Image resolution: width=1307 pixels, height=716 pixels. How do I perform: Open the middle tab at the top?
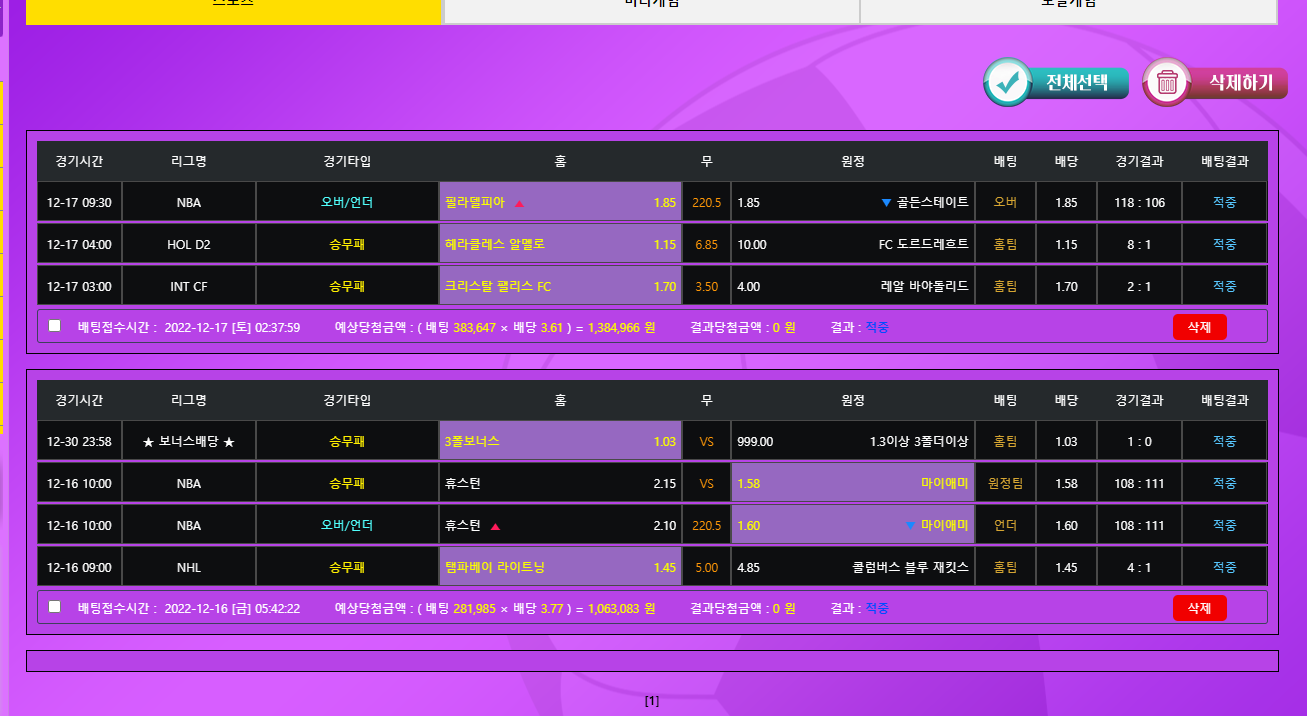tap(651, 8)
